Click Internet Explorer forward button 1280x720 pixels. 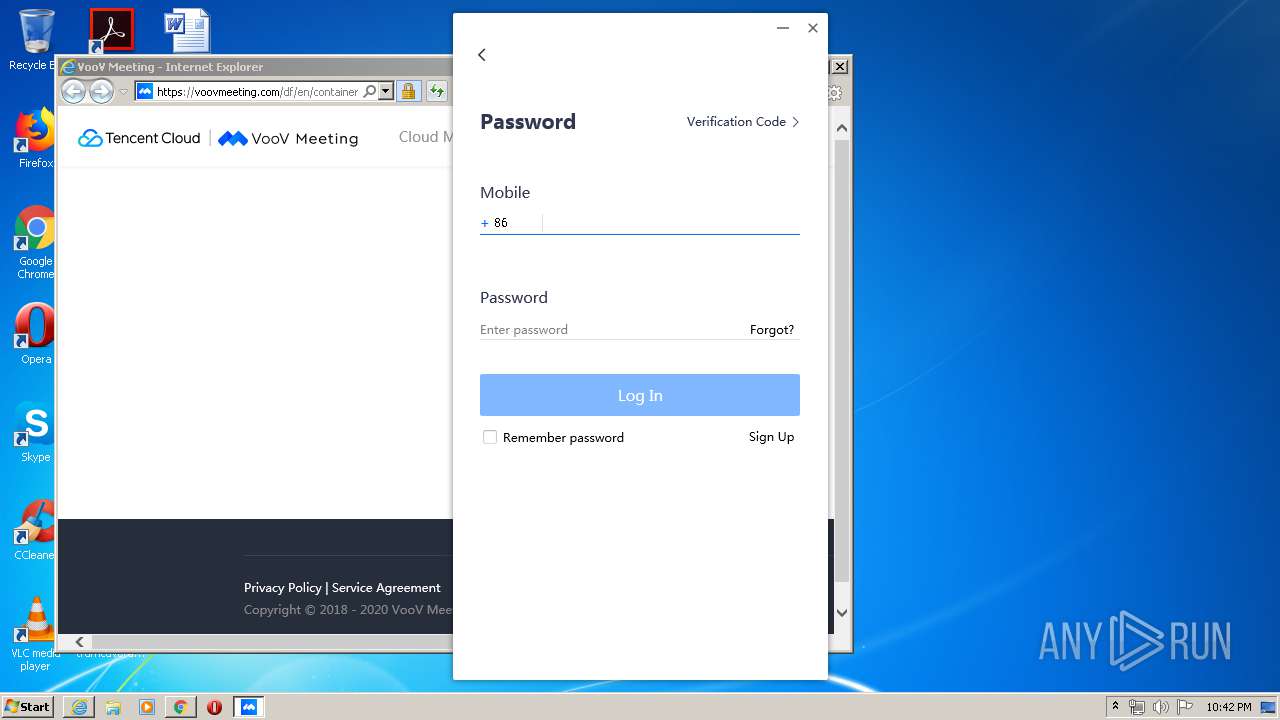pos(101,91)
